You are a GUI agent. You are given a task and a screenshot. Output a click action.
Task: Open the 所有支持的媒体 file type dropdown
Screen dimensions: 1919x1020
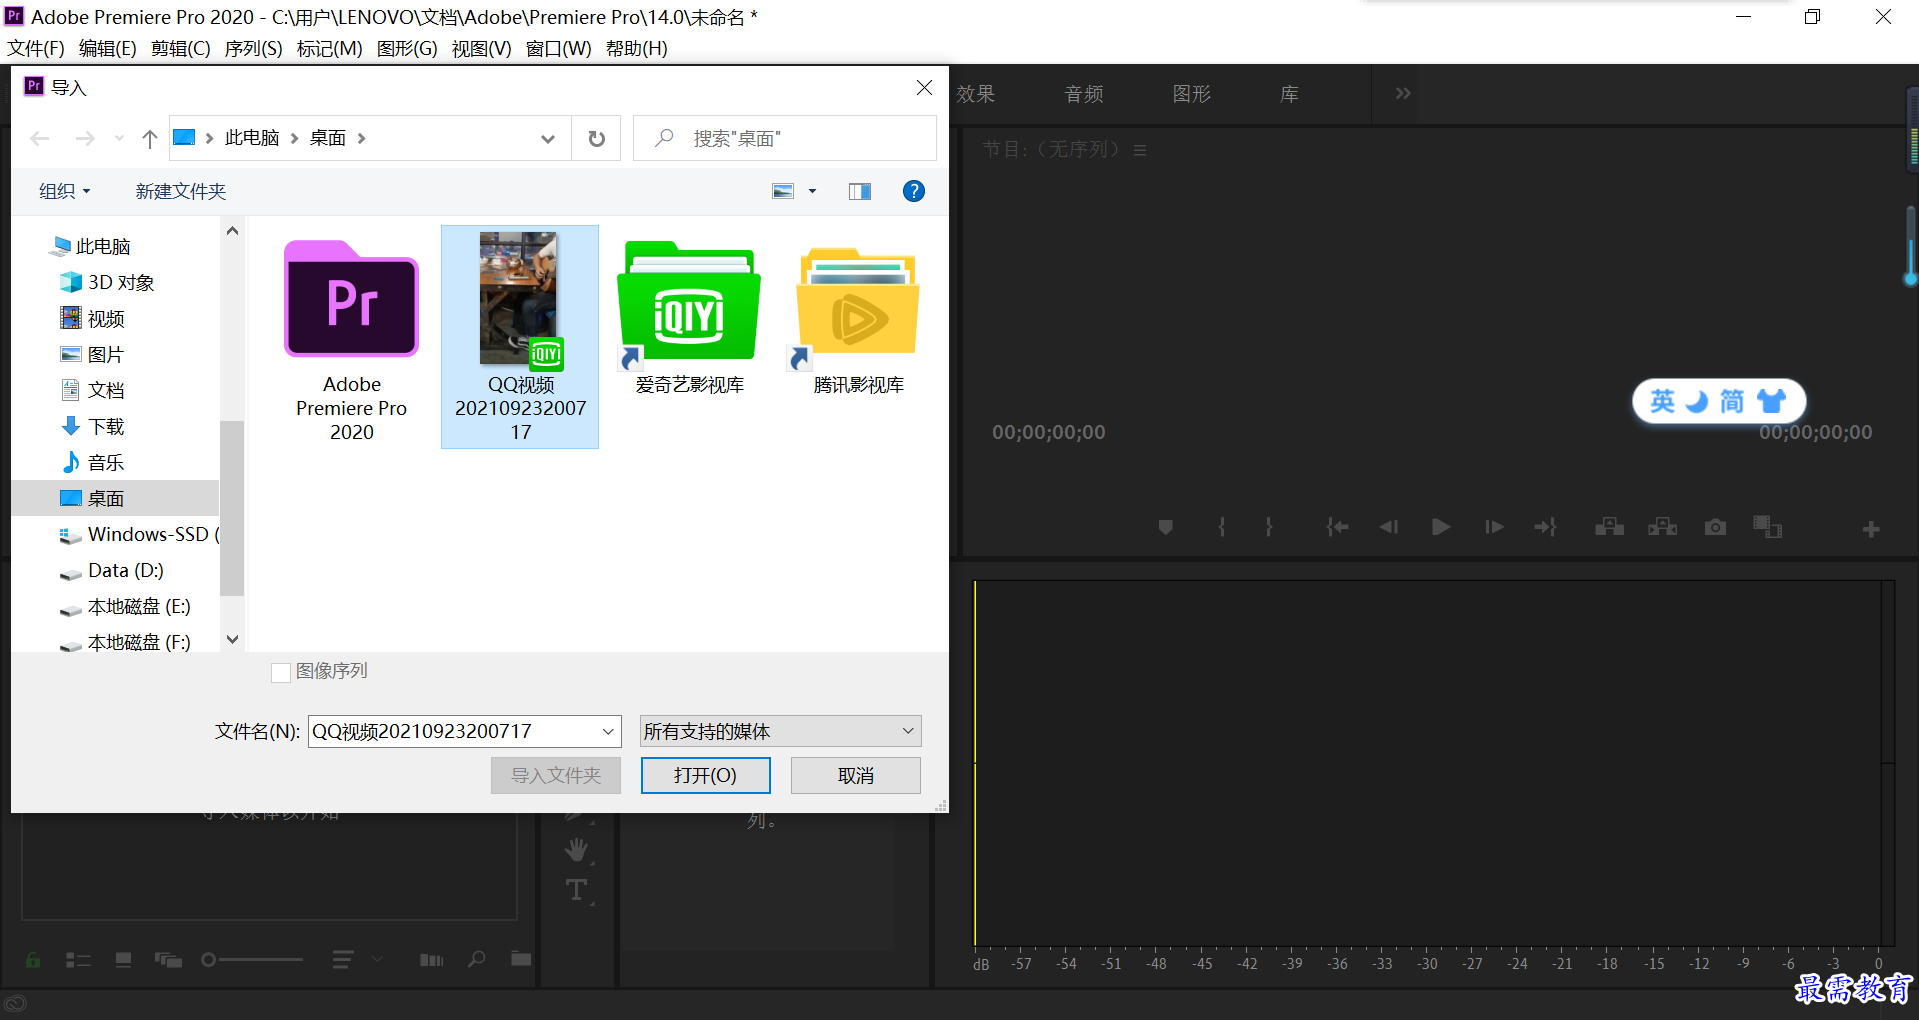(x=780, y=731)
